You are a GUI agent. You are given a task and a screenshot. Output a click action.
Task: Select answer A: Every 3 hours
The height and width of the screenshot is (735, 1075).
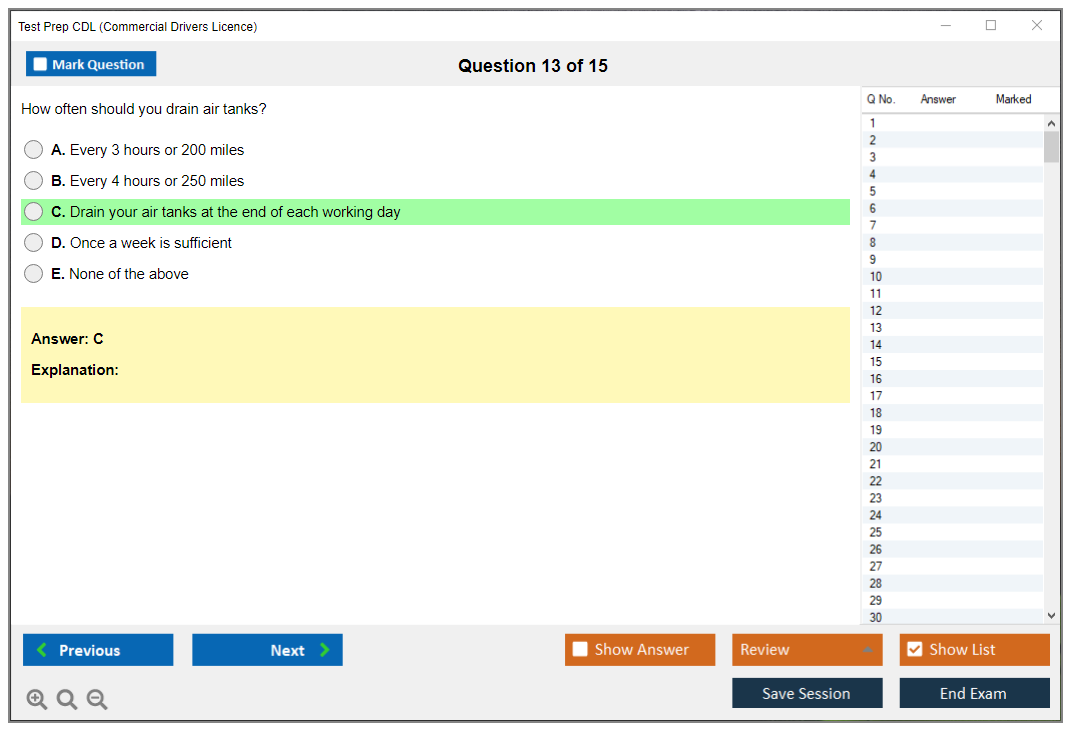click(34, 150)
